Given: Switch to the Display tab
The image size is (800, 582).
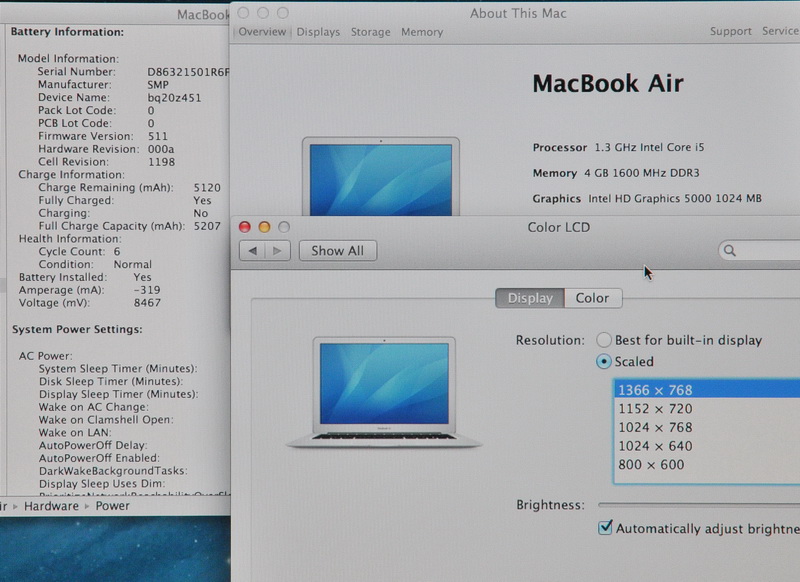Looking at the screenshot, I should (530, 298).
